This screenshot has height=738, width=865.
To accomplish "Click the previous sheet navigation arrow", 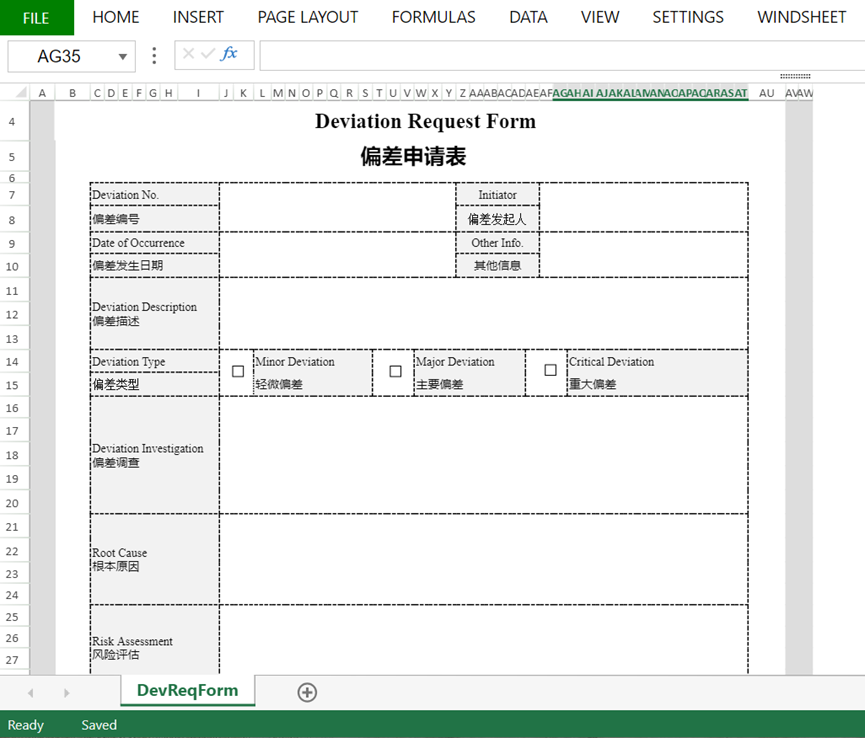I will (x=30, y=692).
